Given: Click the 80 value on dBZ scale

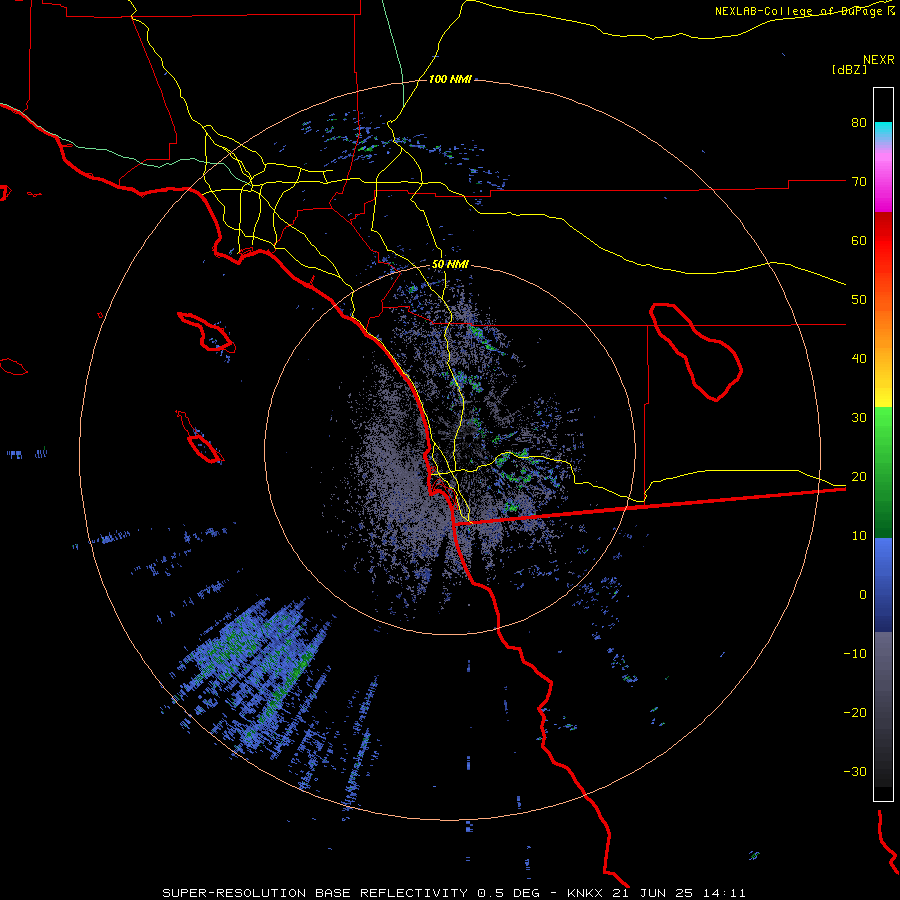Looking at the screenshot, I should point(859,123).
